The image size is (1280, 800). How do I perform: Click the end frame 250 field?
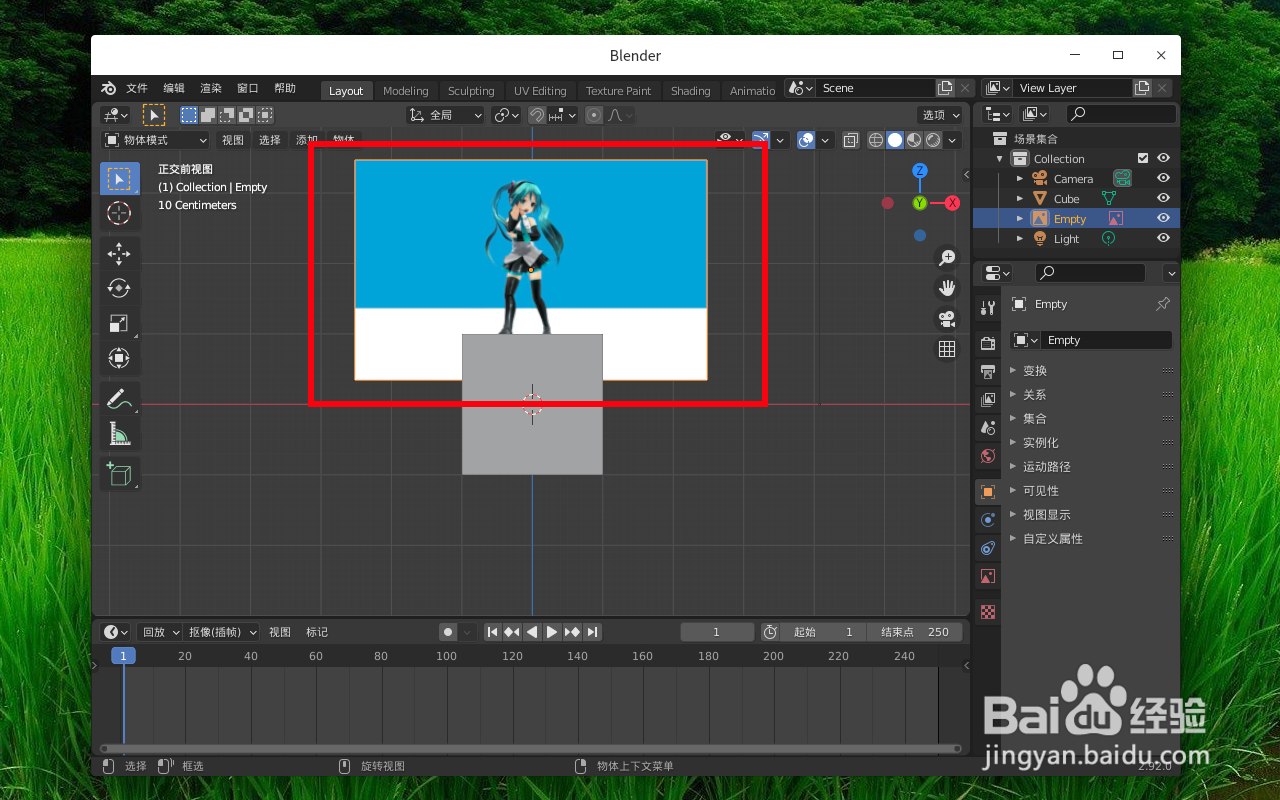pyautogui.click(x=914, y=632)
